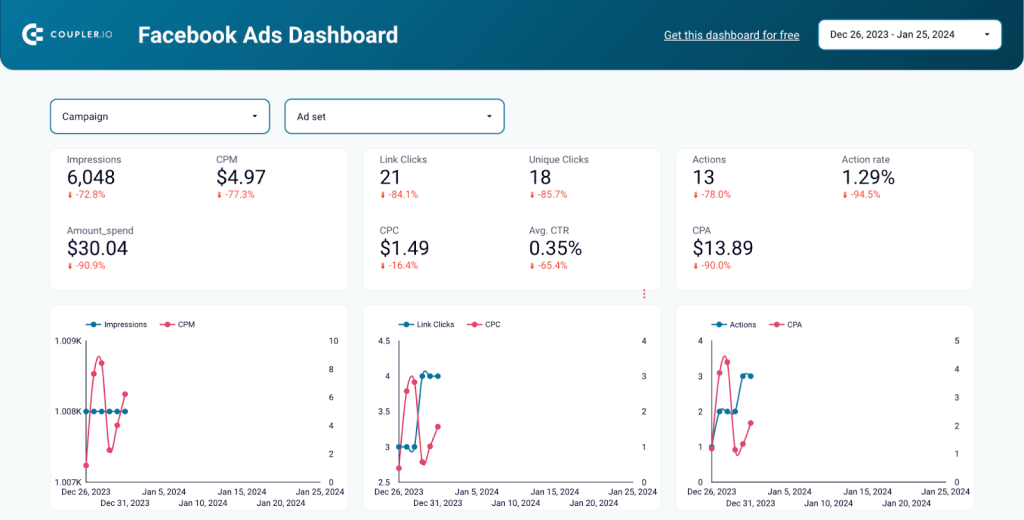Click the -90.9% Amount_spend change indicator
This screenshot has height=520, width=1024.
[x=86, y=266]
